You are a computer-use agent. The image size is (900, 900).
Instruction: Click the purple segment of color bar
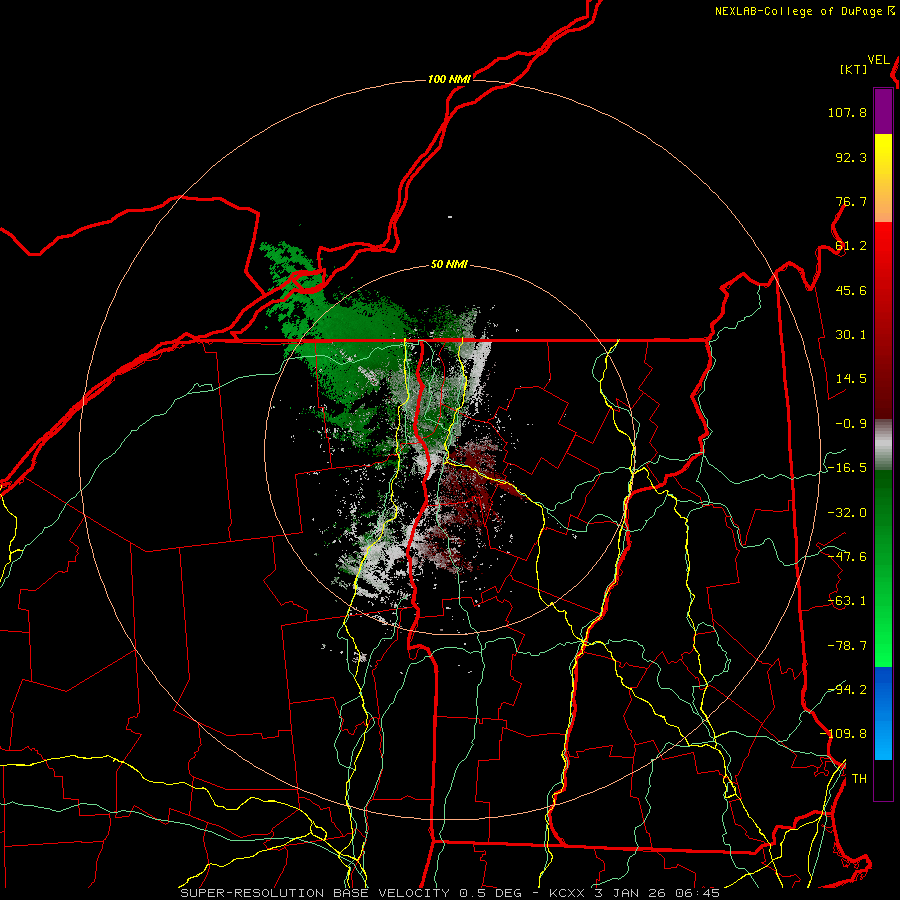(883, 111)
